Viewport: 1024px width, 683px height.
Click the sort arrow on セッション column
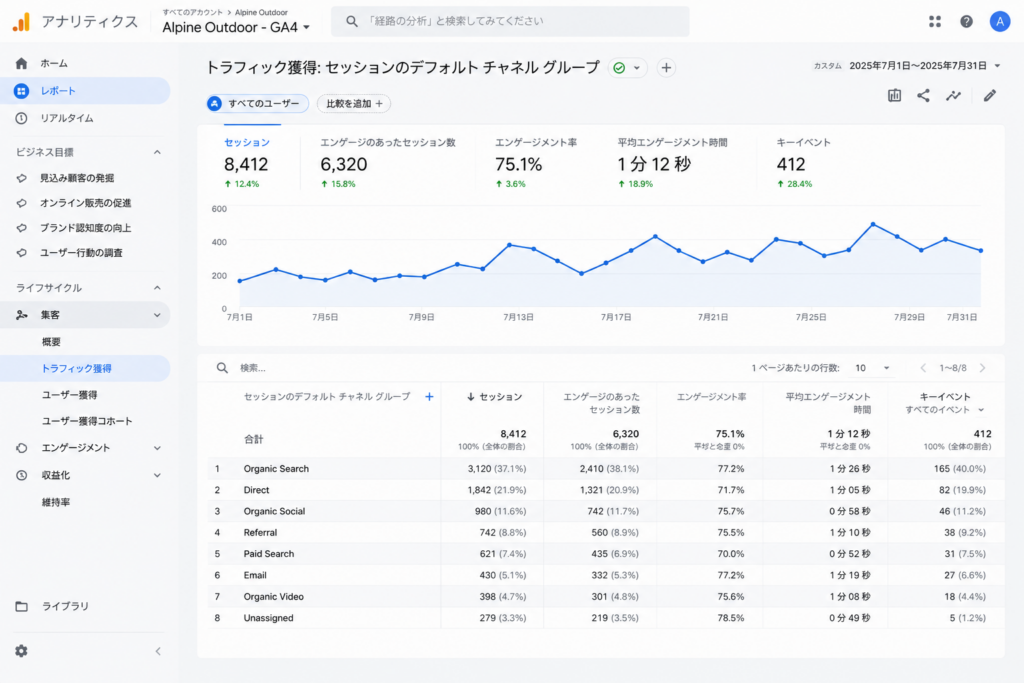click(470, 396)
